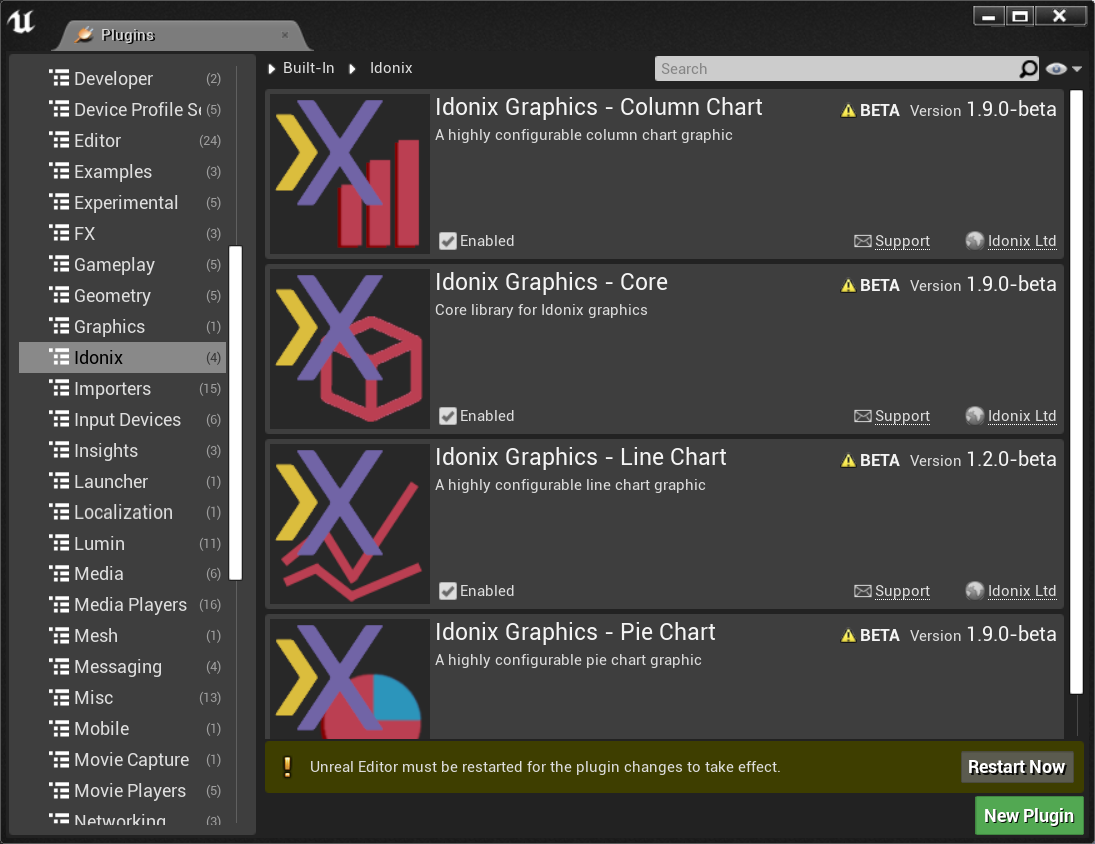Viewport: 1095px width, 844px height.
Task: Uncheck Enabled for Idonix Graphics Core
Action: point(448,416)
